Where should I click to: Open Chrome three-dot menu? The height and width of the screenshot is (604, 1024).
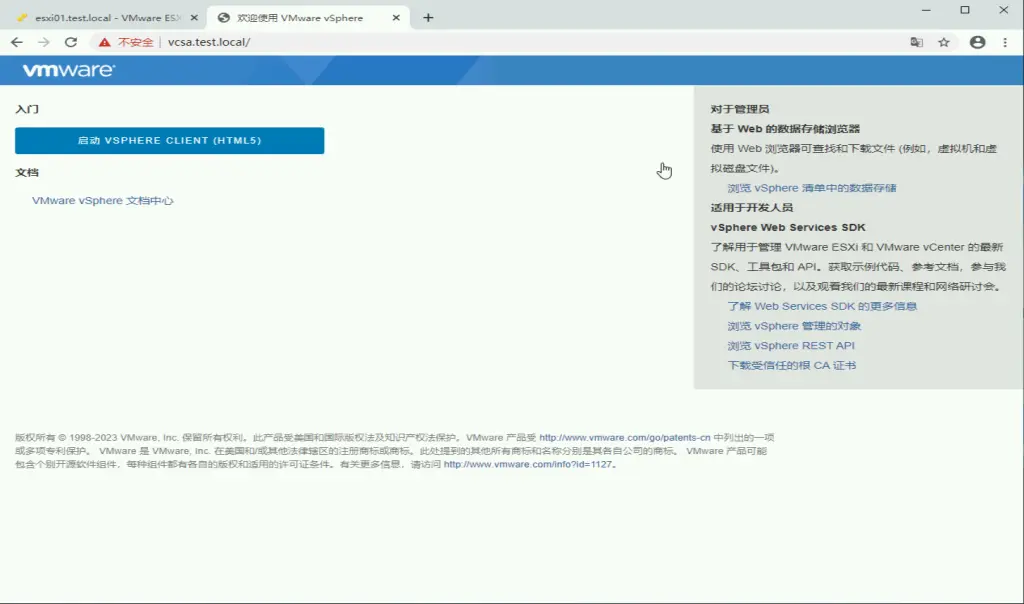tap(1005, 42)
